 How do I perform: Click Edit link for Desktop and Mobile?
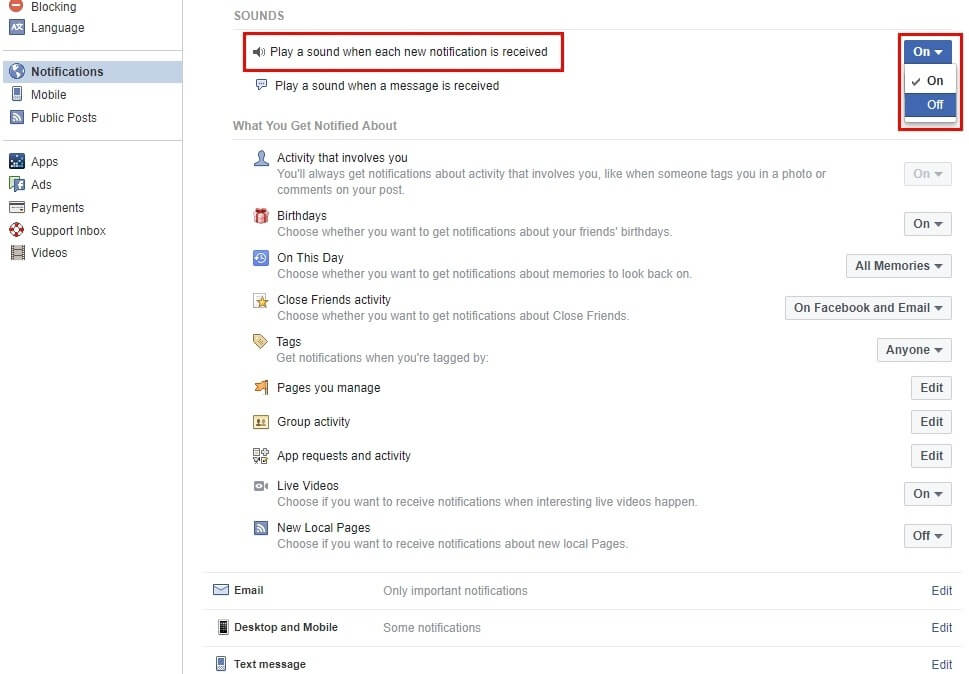941,628
